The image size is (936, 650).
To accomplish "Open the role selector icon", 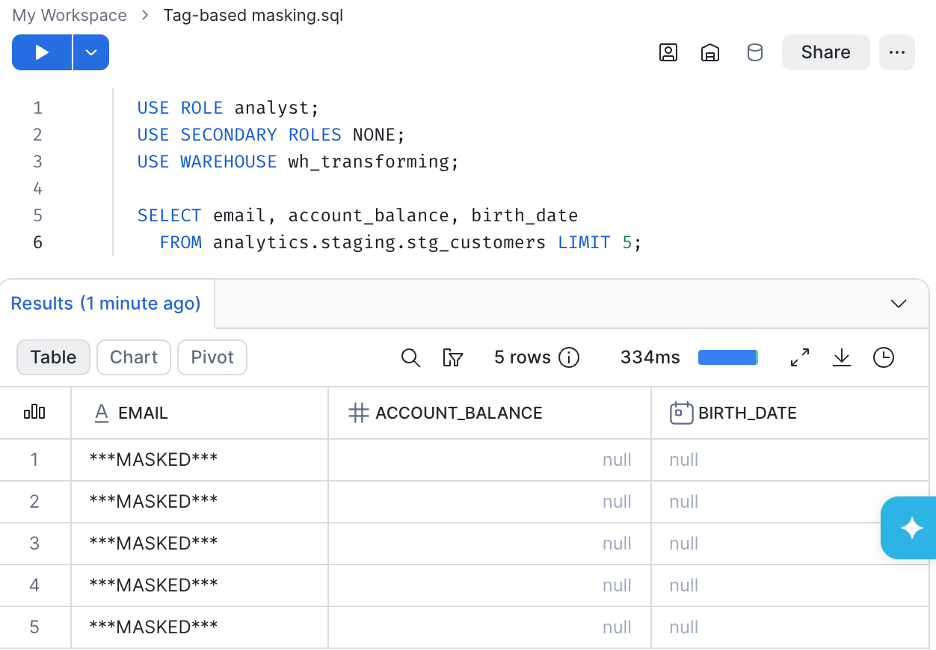I will click(668, 53).
